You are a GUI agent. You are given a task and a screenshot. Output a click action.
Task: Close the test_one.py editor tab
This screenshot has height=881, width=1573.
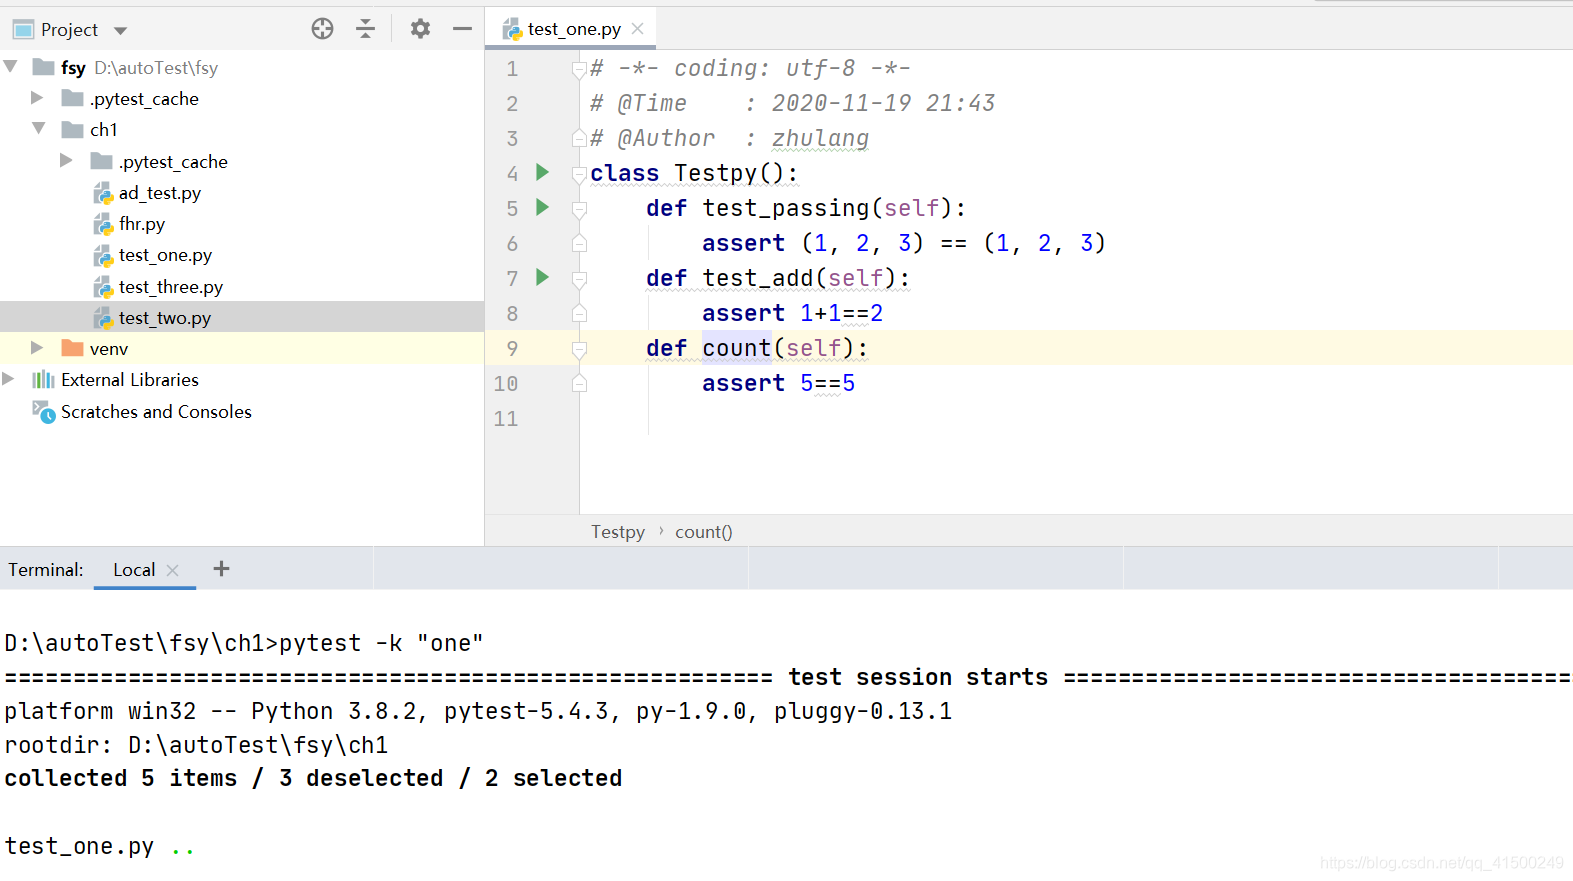click(x=638, y=28)
